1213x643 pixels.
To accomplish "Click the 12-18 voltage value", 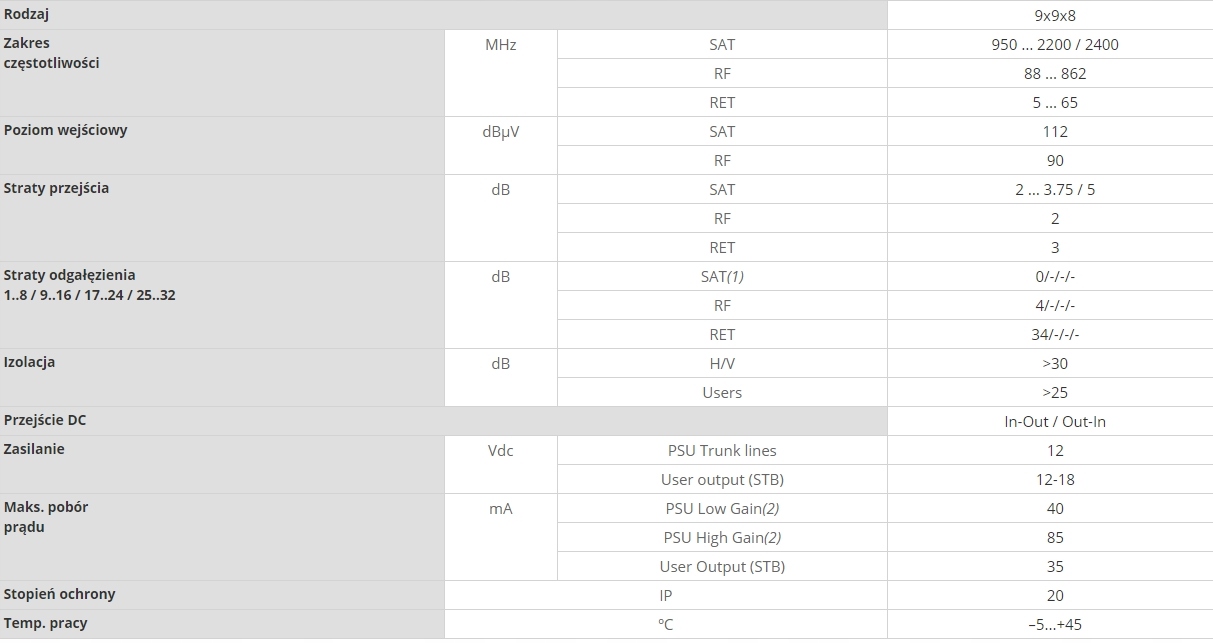I will [x=1054, y=479].
